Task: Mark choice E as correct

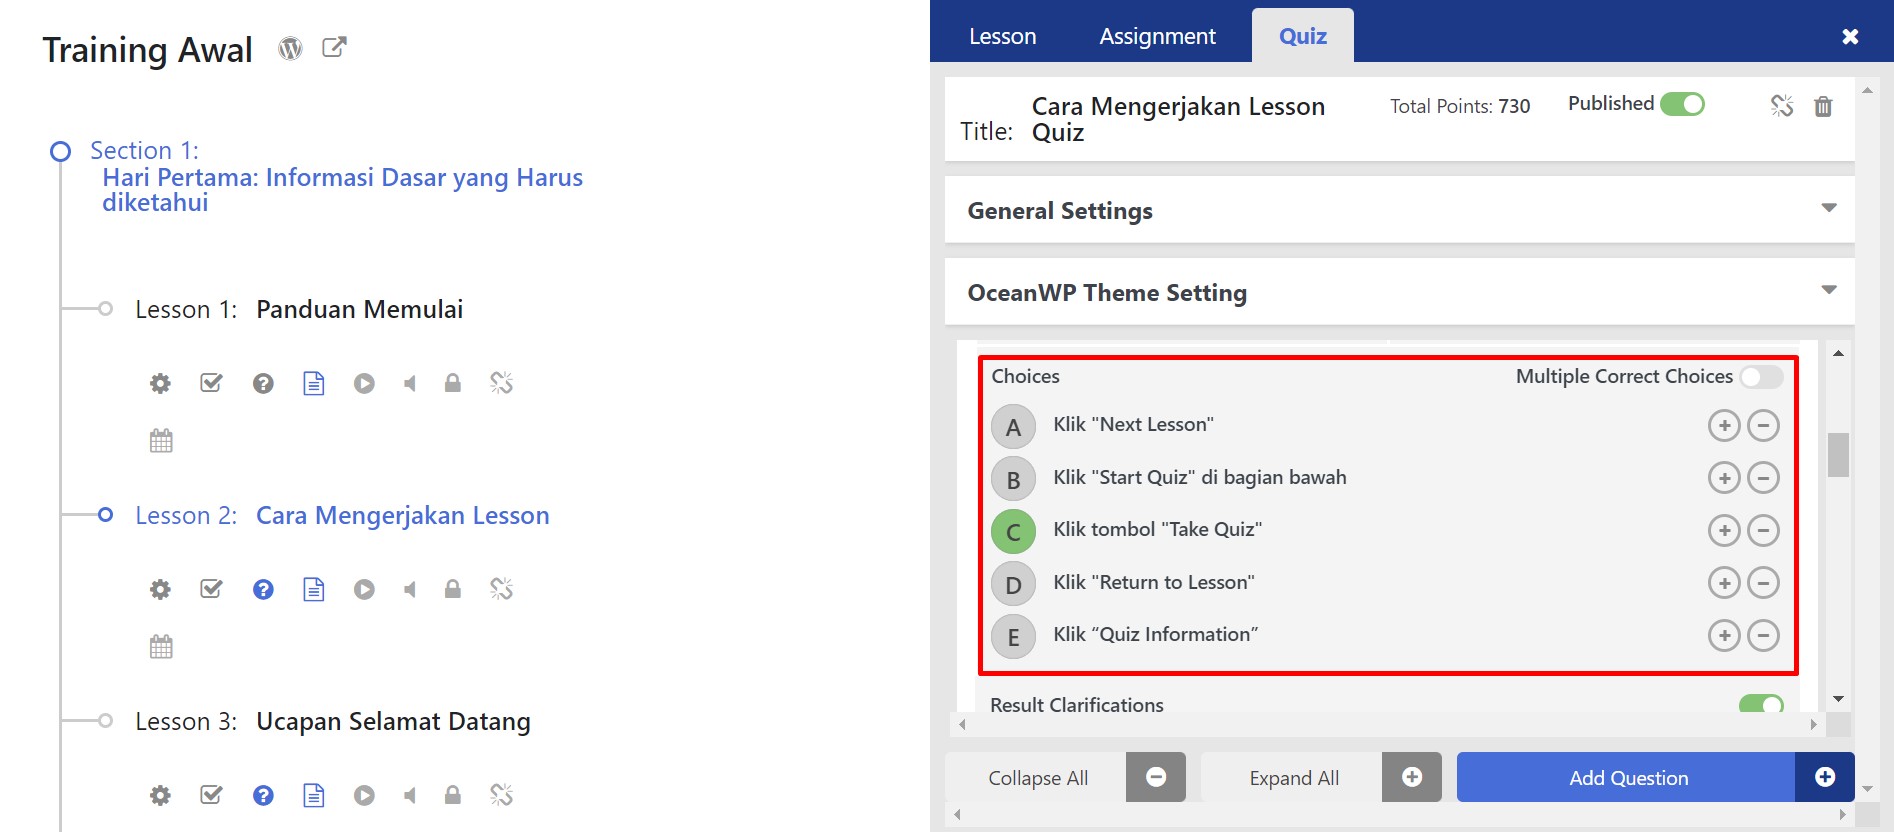Action: coord(1013,637)
